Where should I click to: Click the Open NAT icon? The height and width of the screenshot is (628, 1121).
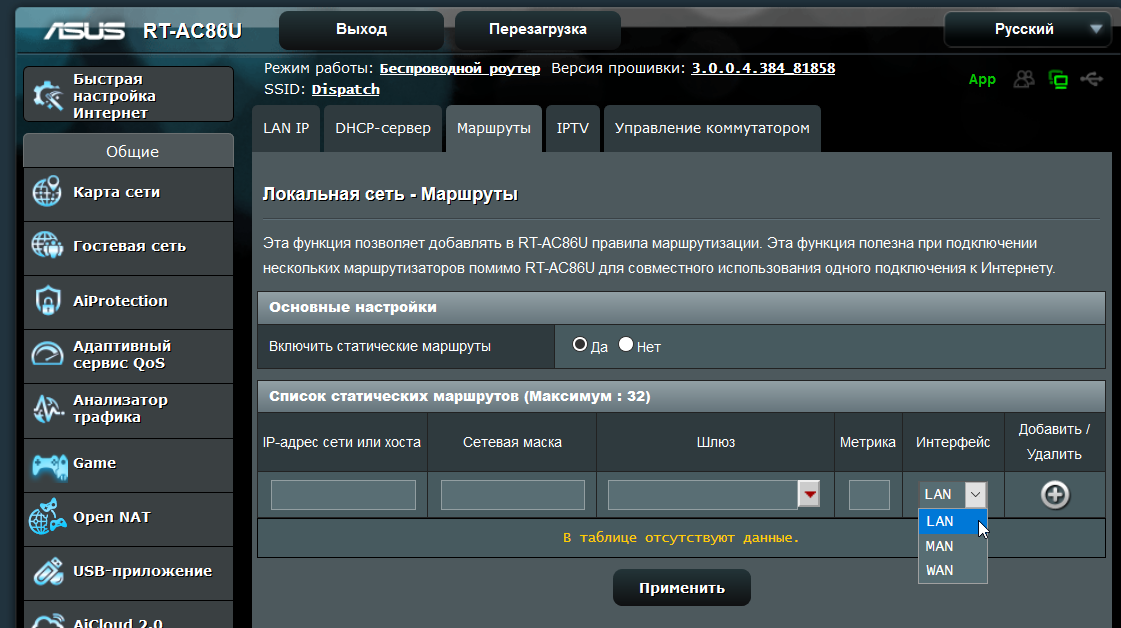[47, 517]
